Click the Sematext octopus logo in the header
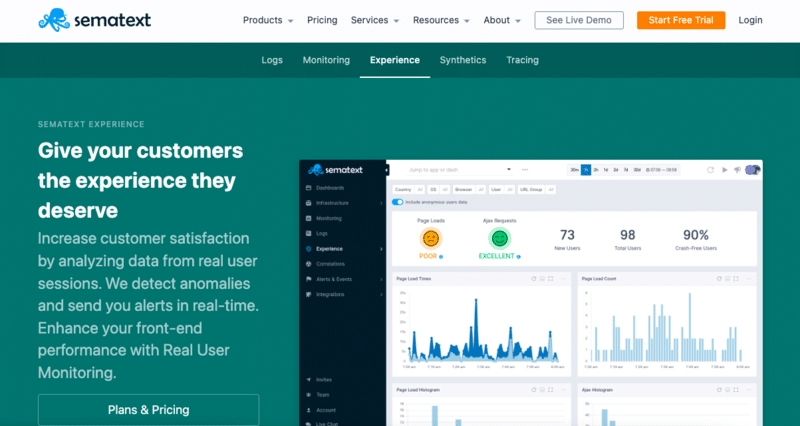The height and width of the screenshot is (426, 800). 54,19
